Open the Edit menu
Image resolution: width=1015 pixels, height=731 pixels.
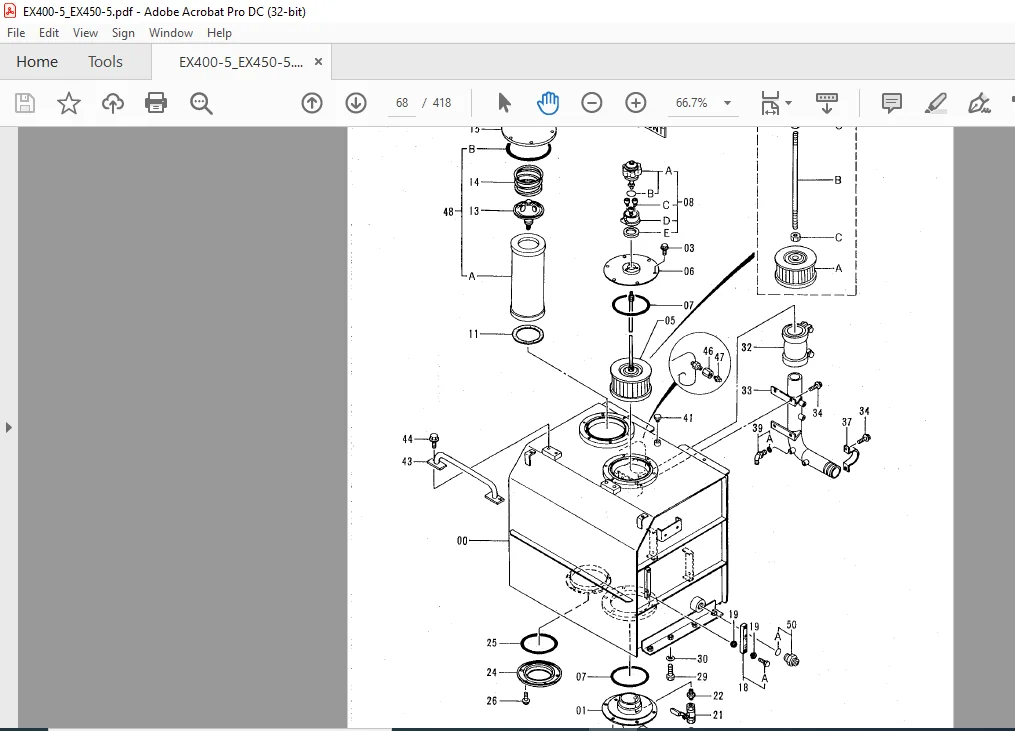click(49, 33)
